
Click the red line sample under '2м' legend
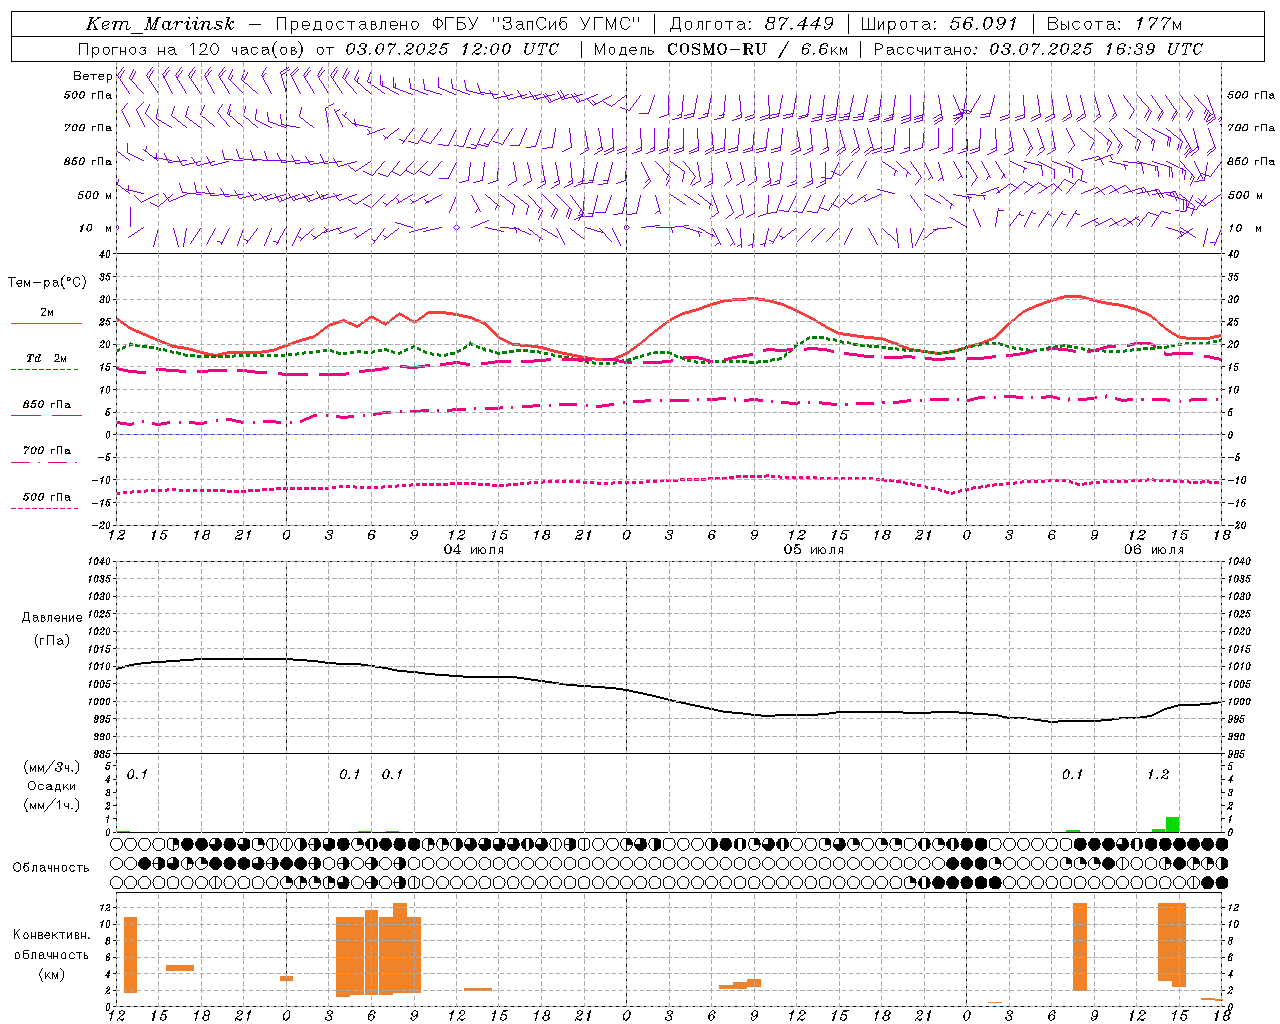point(46,324)
